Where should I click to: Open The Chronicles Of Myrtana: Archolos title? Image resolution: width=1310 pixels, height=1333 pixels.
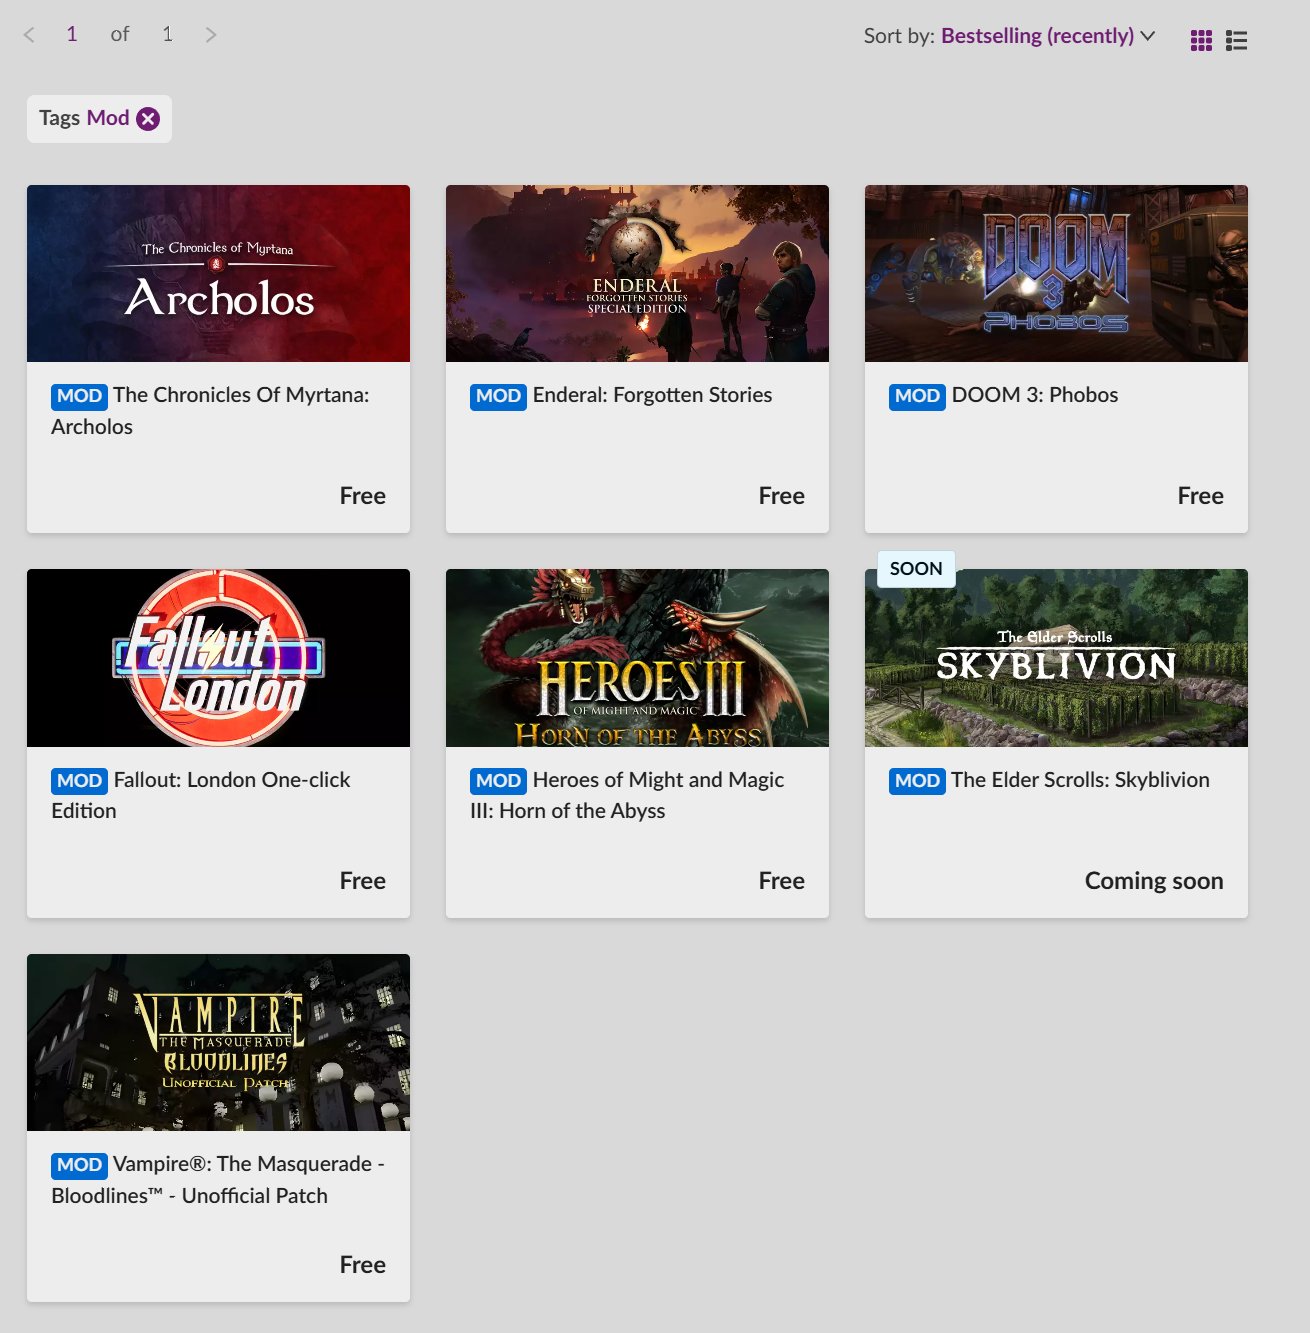(210, 411)
